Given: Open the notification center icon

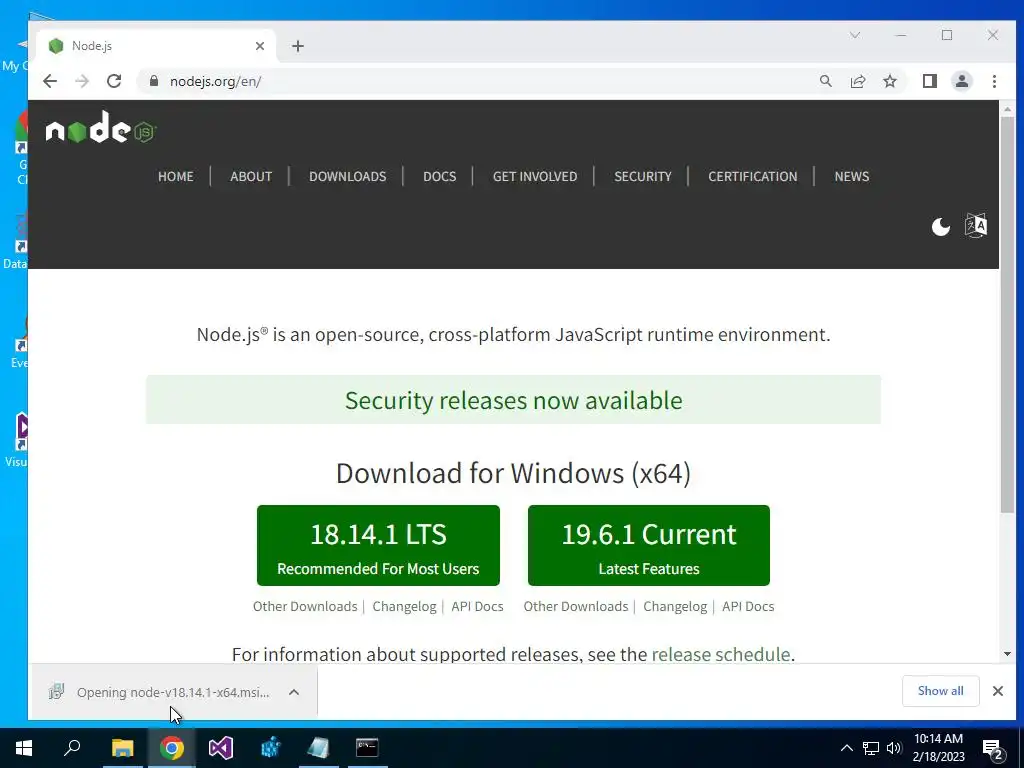Looking at the screenshot, I should [993, 750].
